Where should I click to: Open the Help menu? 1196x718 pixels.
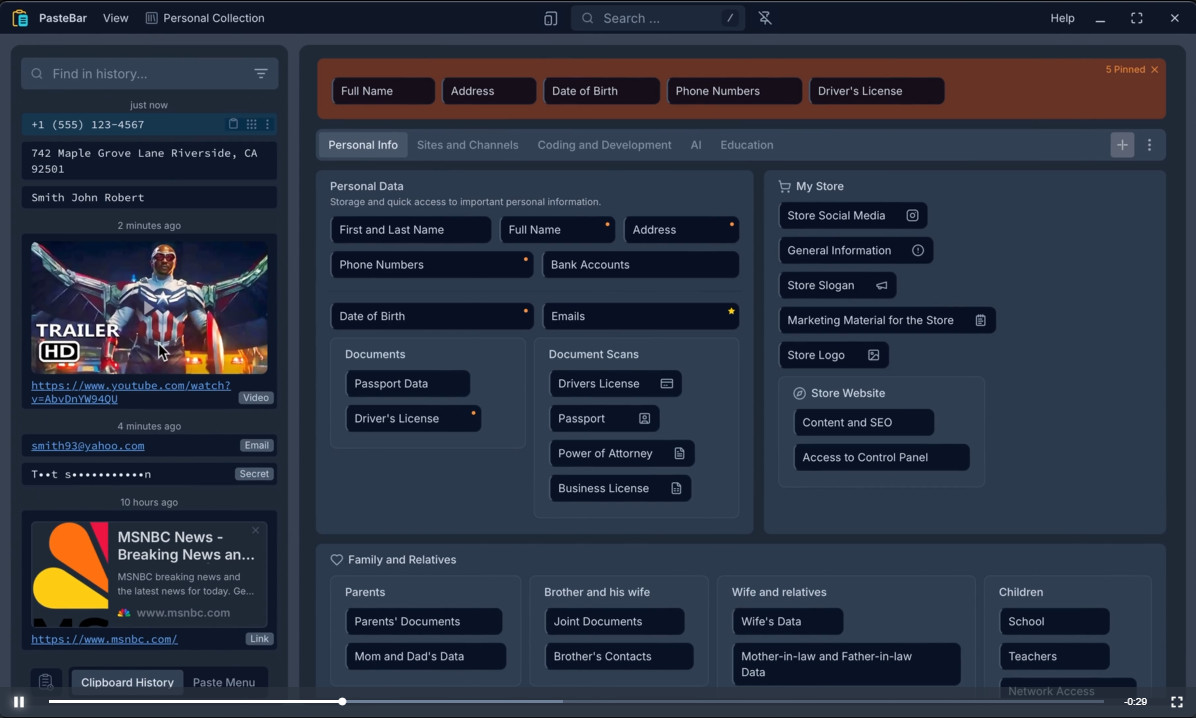pos(1062,18)
